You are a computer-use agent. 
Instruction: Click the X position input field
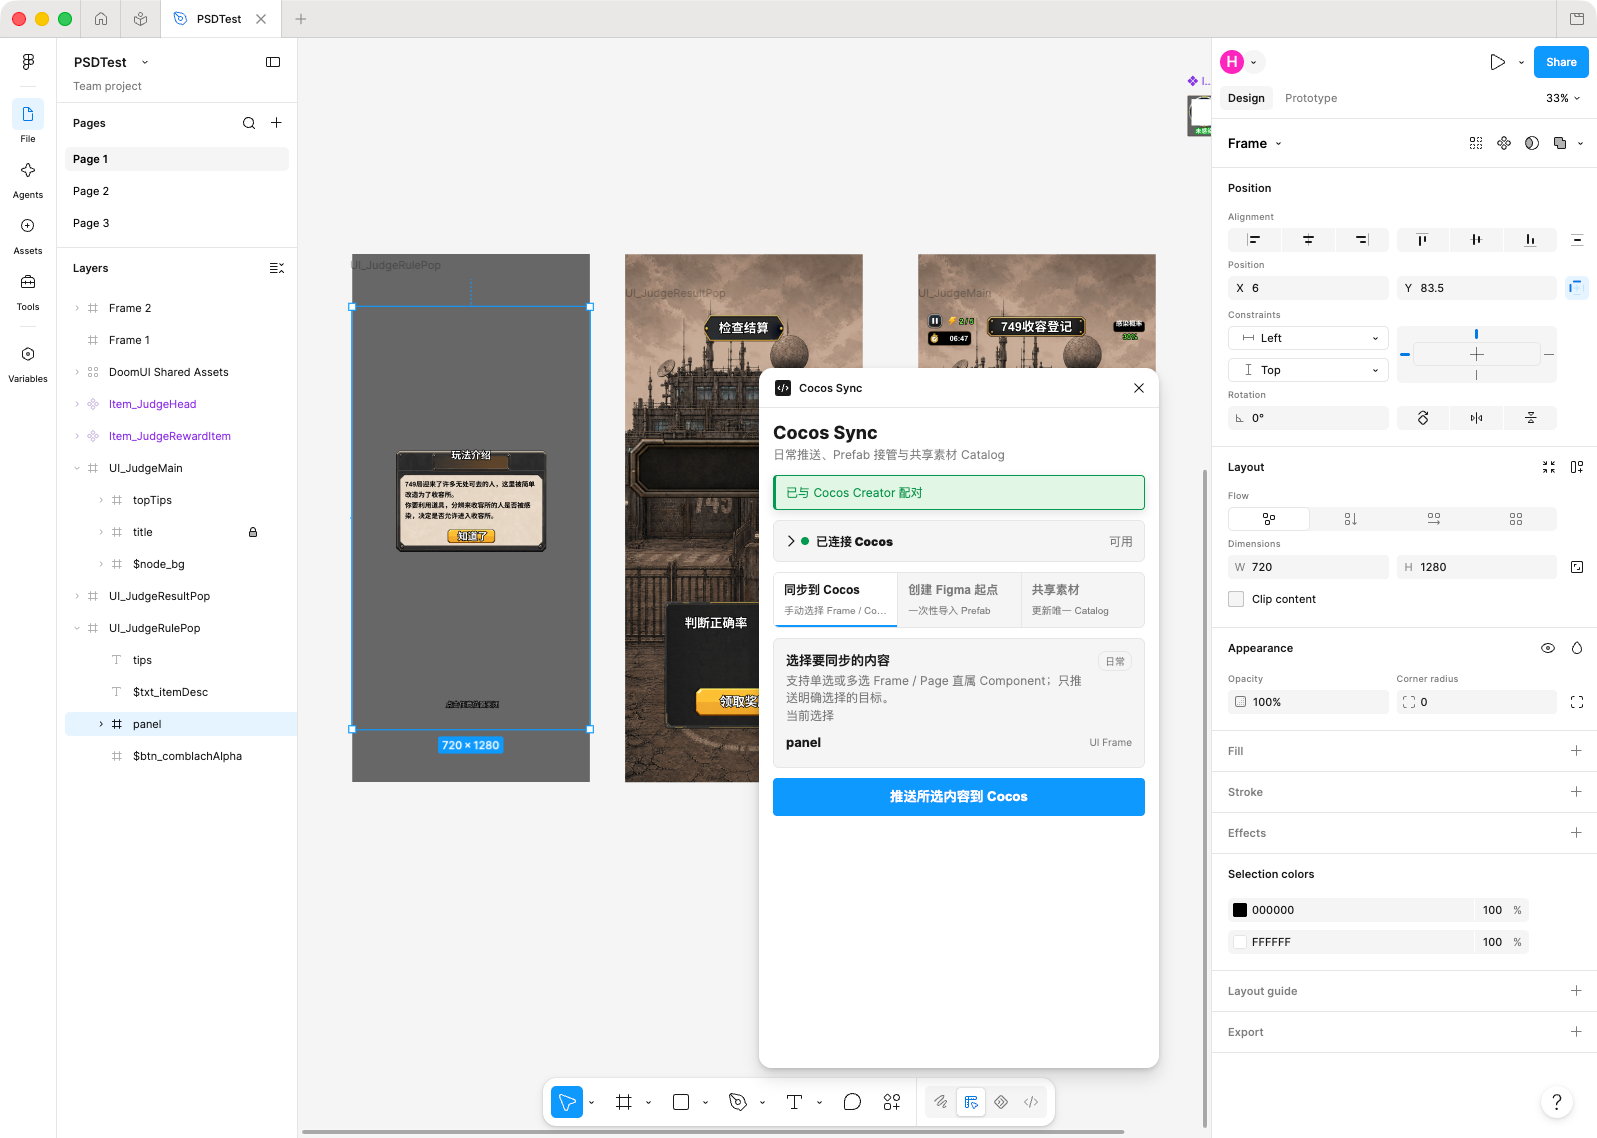click(1308, 288)
